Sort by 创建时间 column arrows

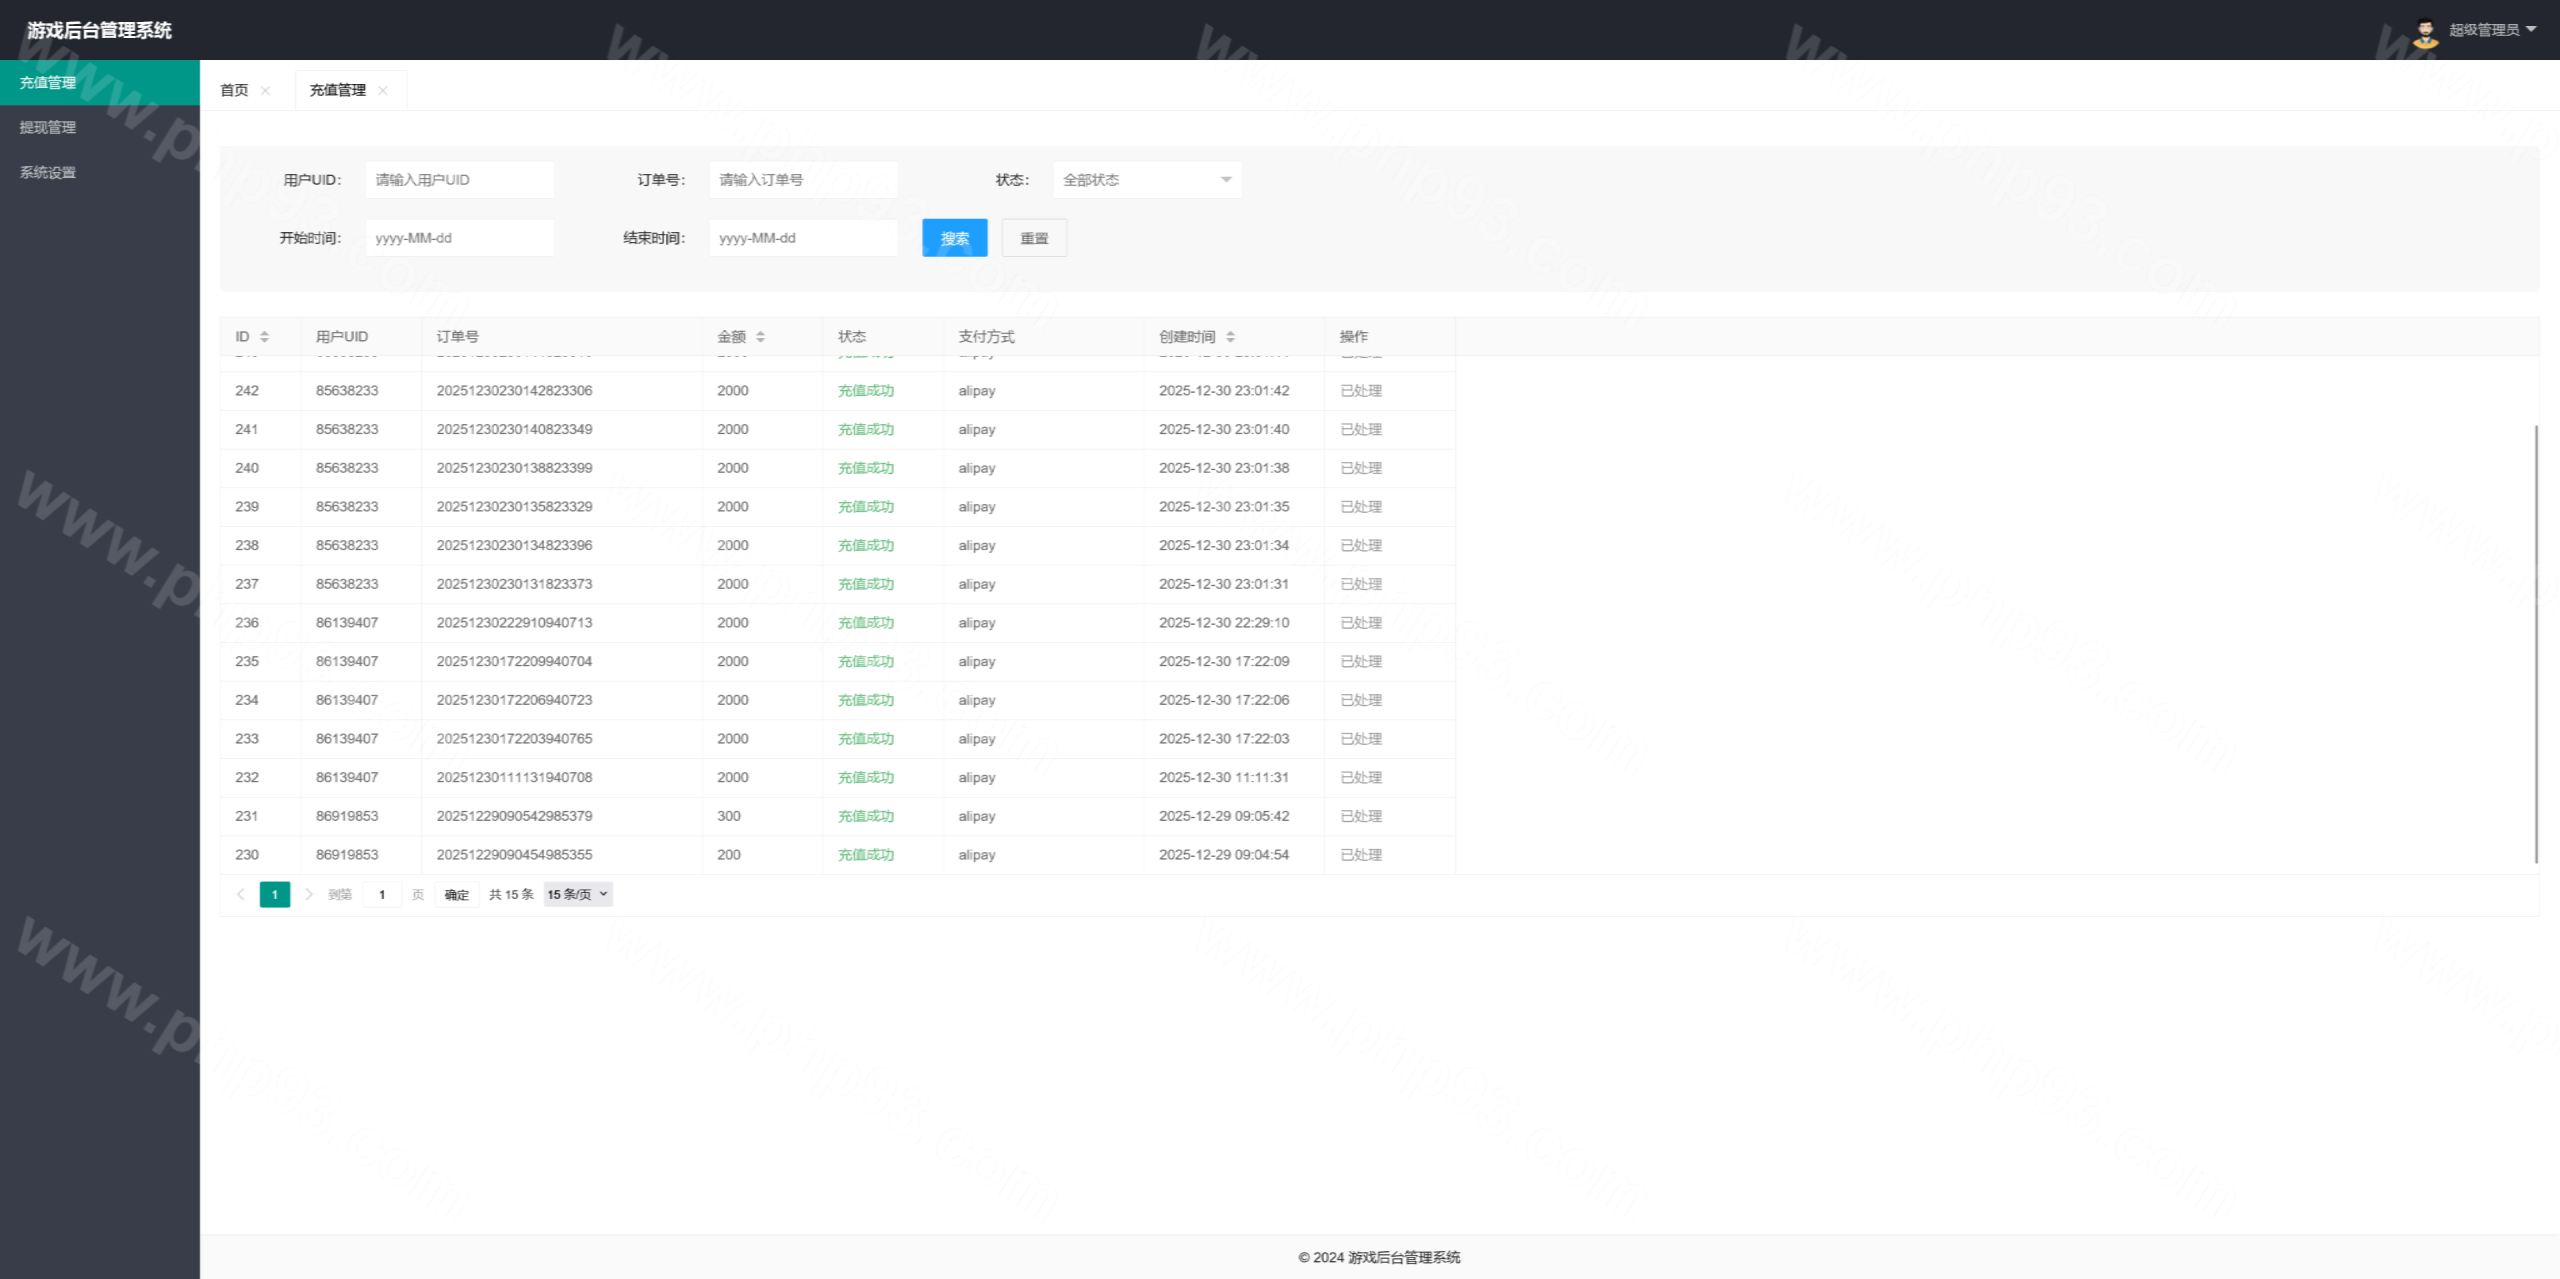(1230, 337)
